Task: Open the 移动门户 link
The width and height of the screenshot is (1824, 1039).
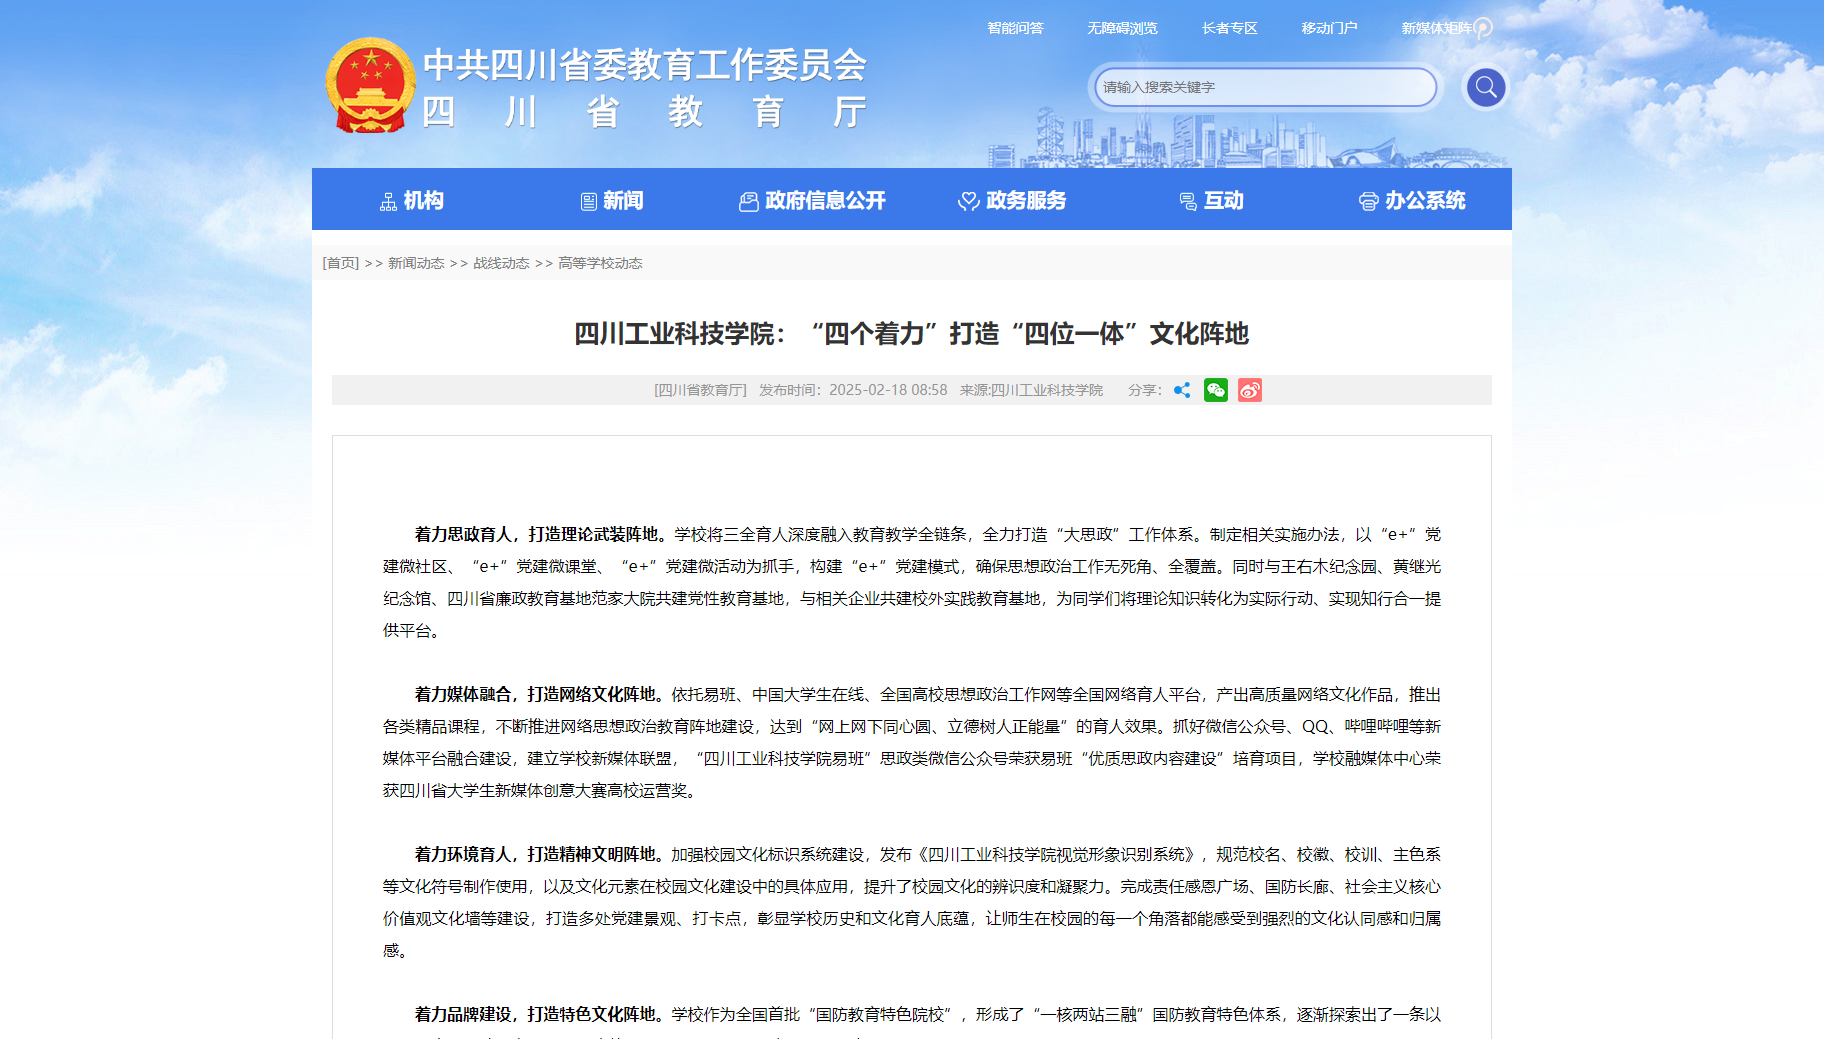Action: (x=1329, y=28)
